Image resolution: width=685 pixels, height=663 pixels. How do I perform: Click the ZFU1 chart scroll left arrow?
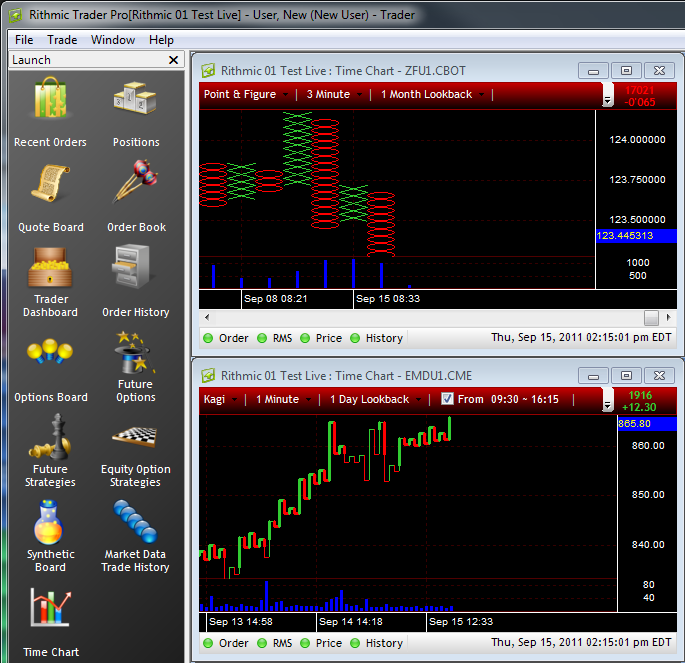(x=207, y=318)
